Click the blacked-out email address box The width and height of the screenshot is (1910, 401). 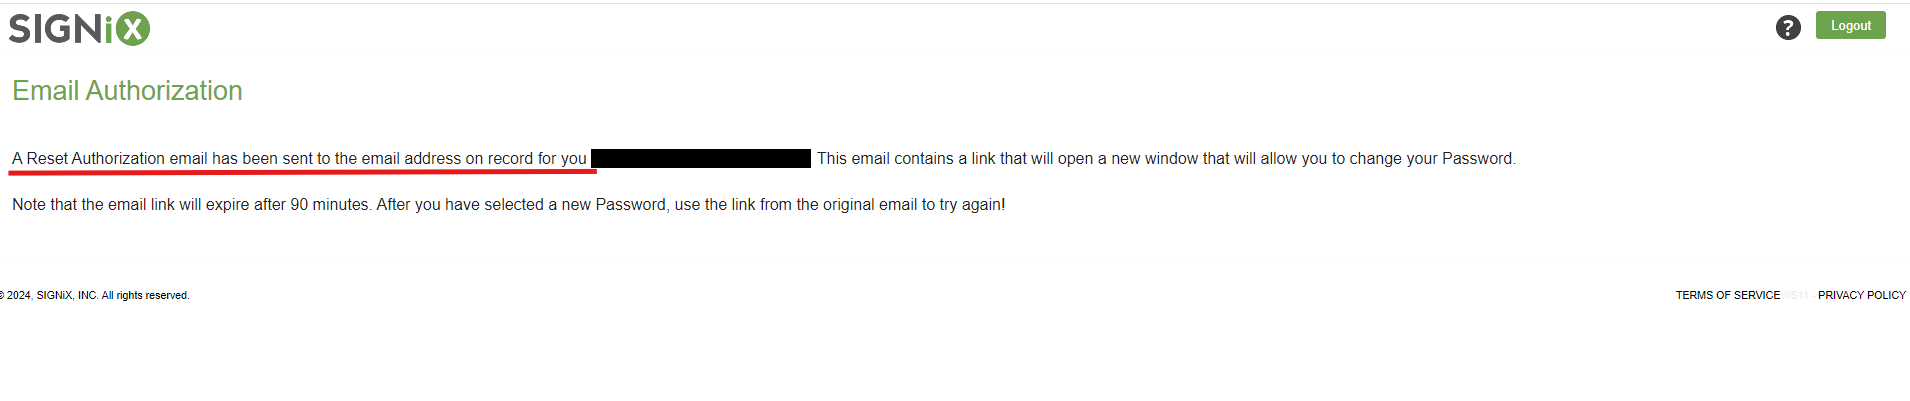click(701, 158)
